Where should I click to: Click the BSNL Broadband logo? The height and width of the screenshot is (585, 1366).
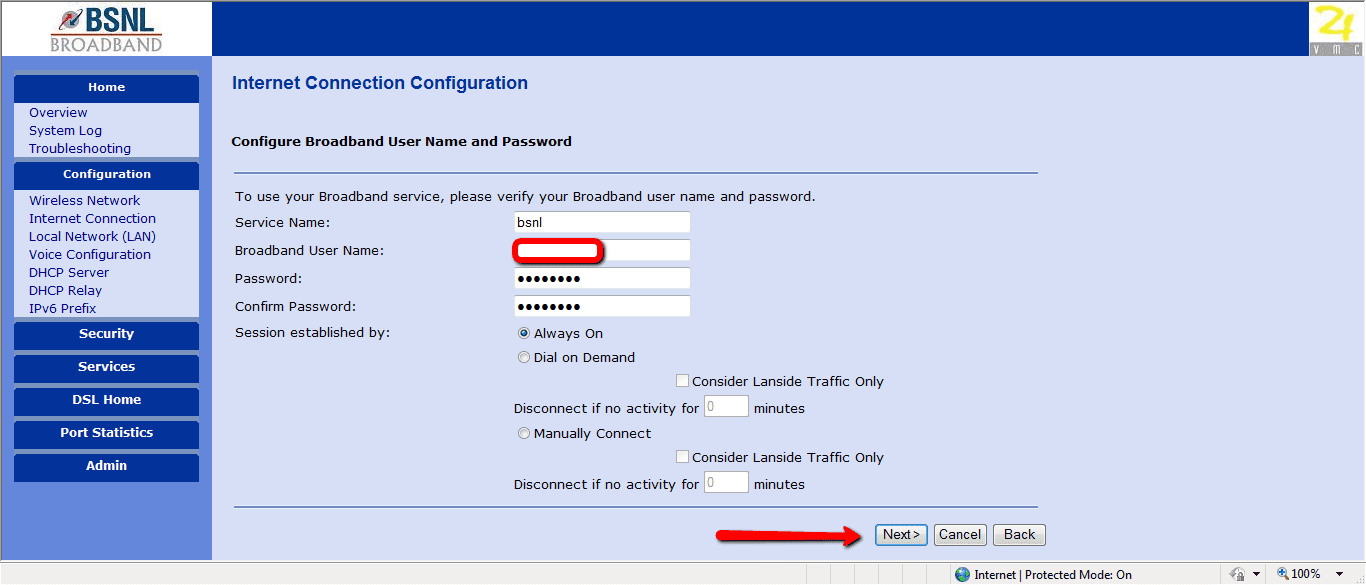(106, 28)
